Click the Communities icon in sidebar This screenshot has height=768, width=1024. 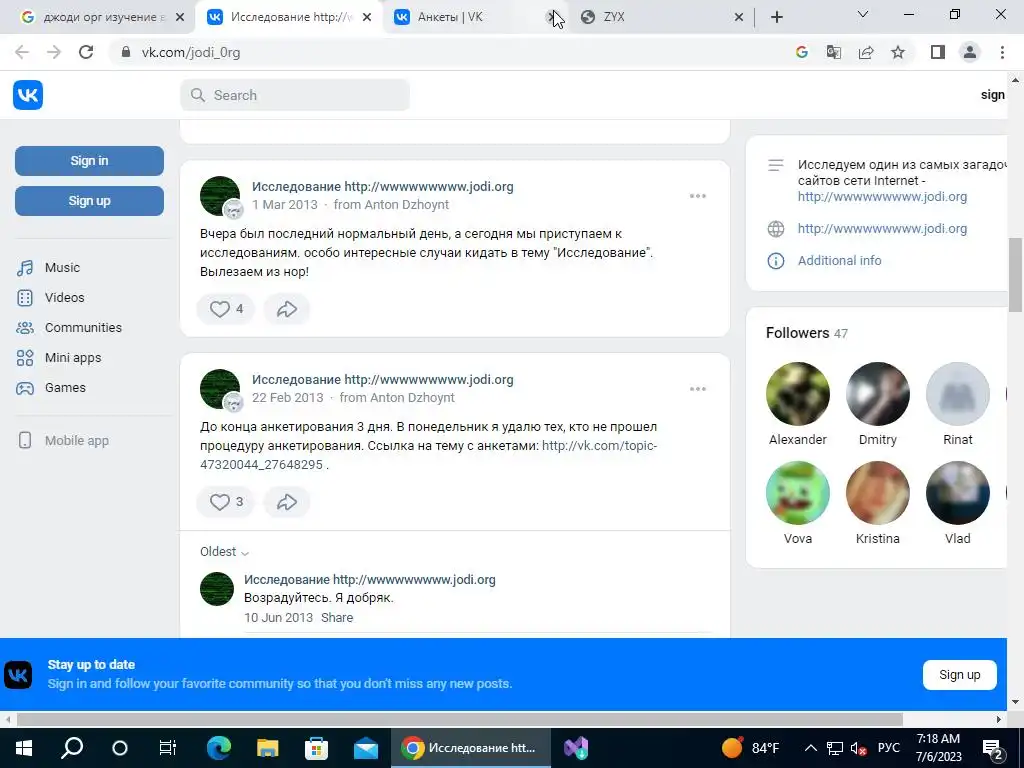click(25, 328)
